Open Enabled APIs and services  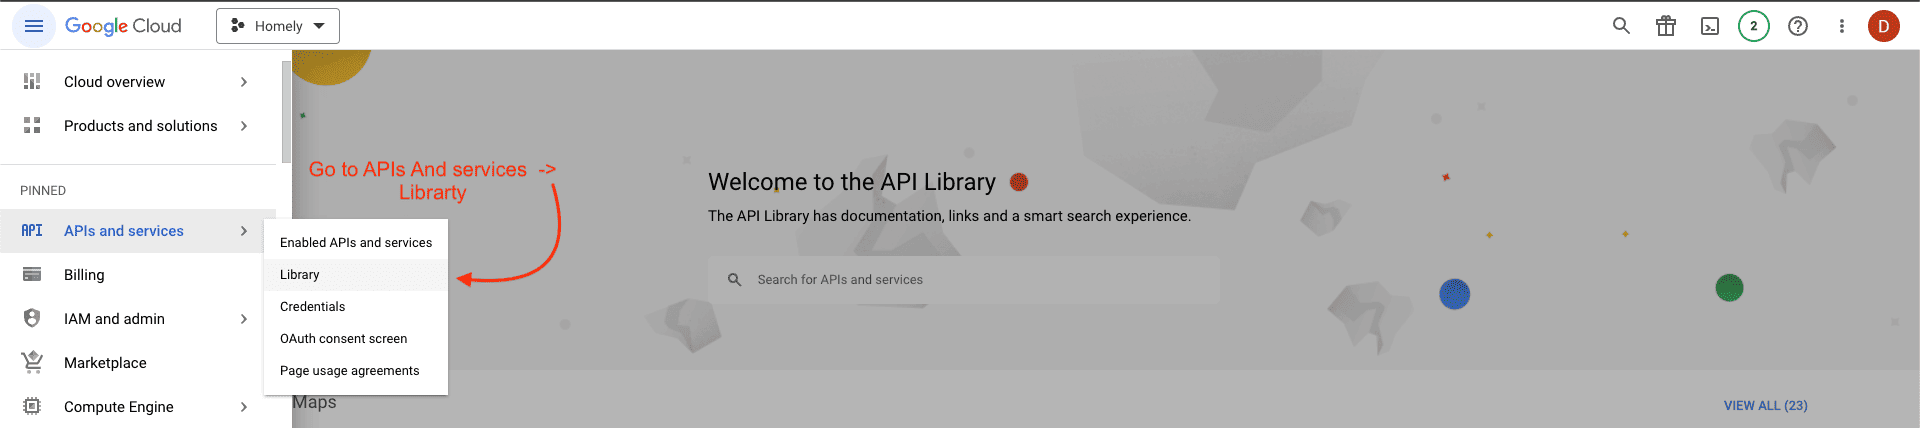355,243
